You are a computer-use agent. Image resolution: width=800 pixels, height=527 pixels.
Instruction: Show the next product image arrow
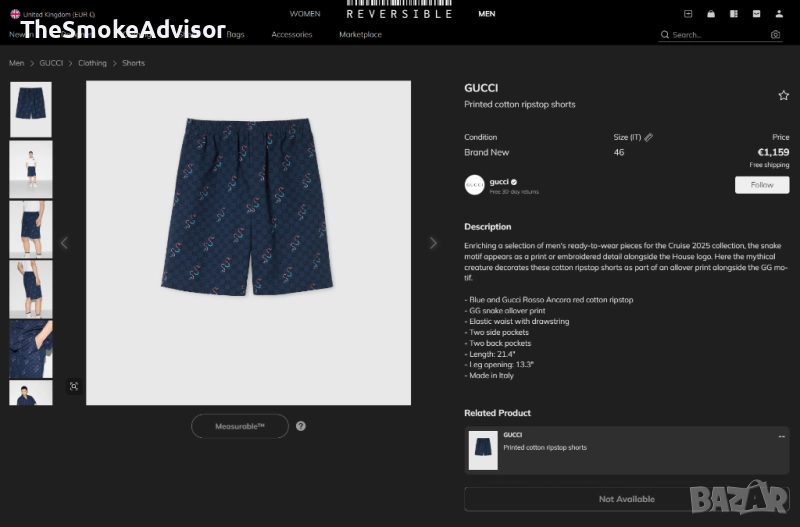click(433, 243)
